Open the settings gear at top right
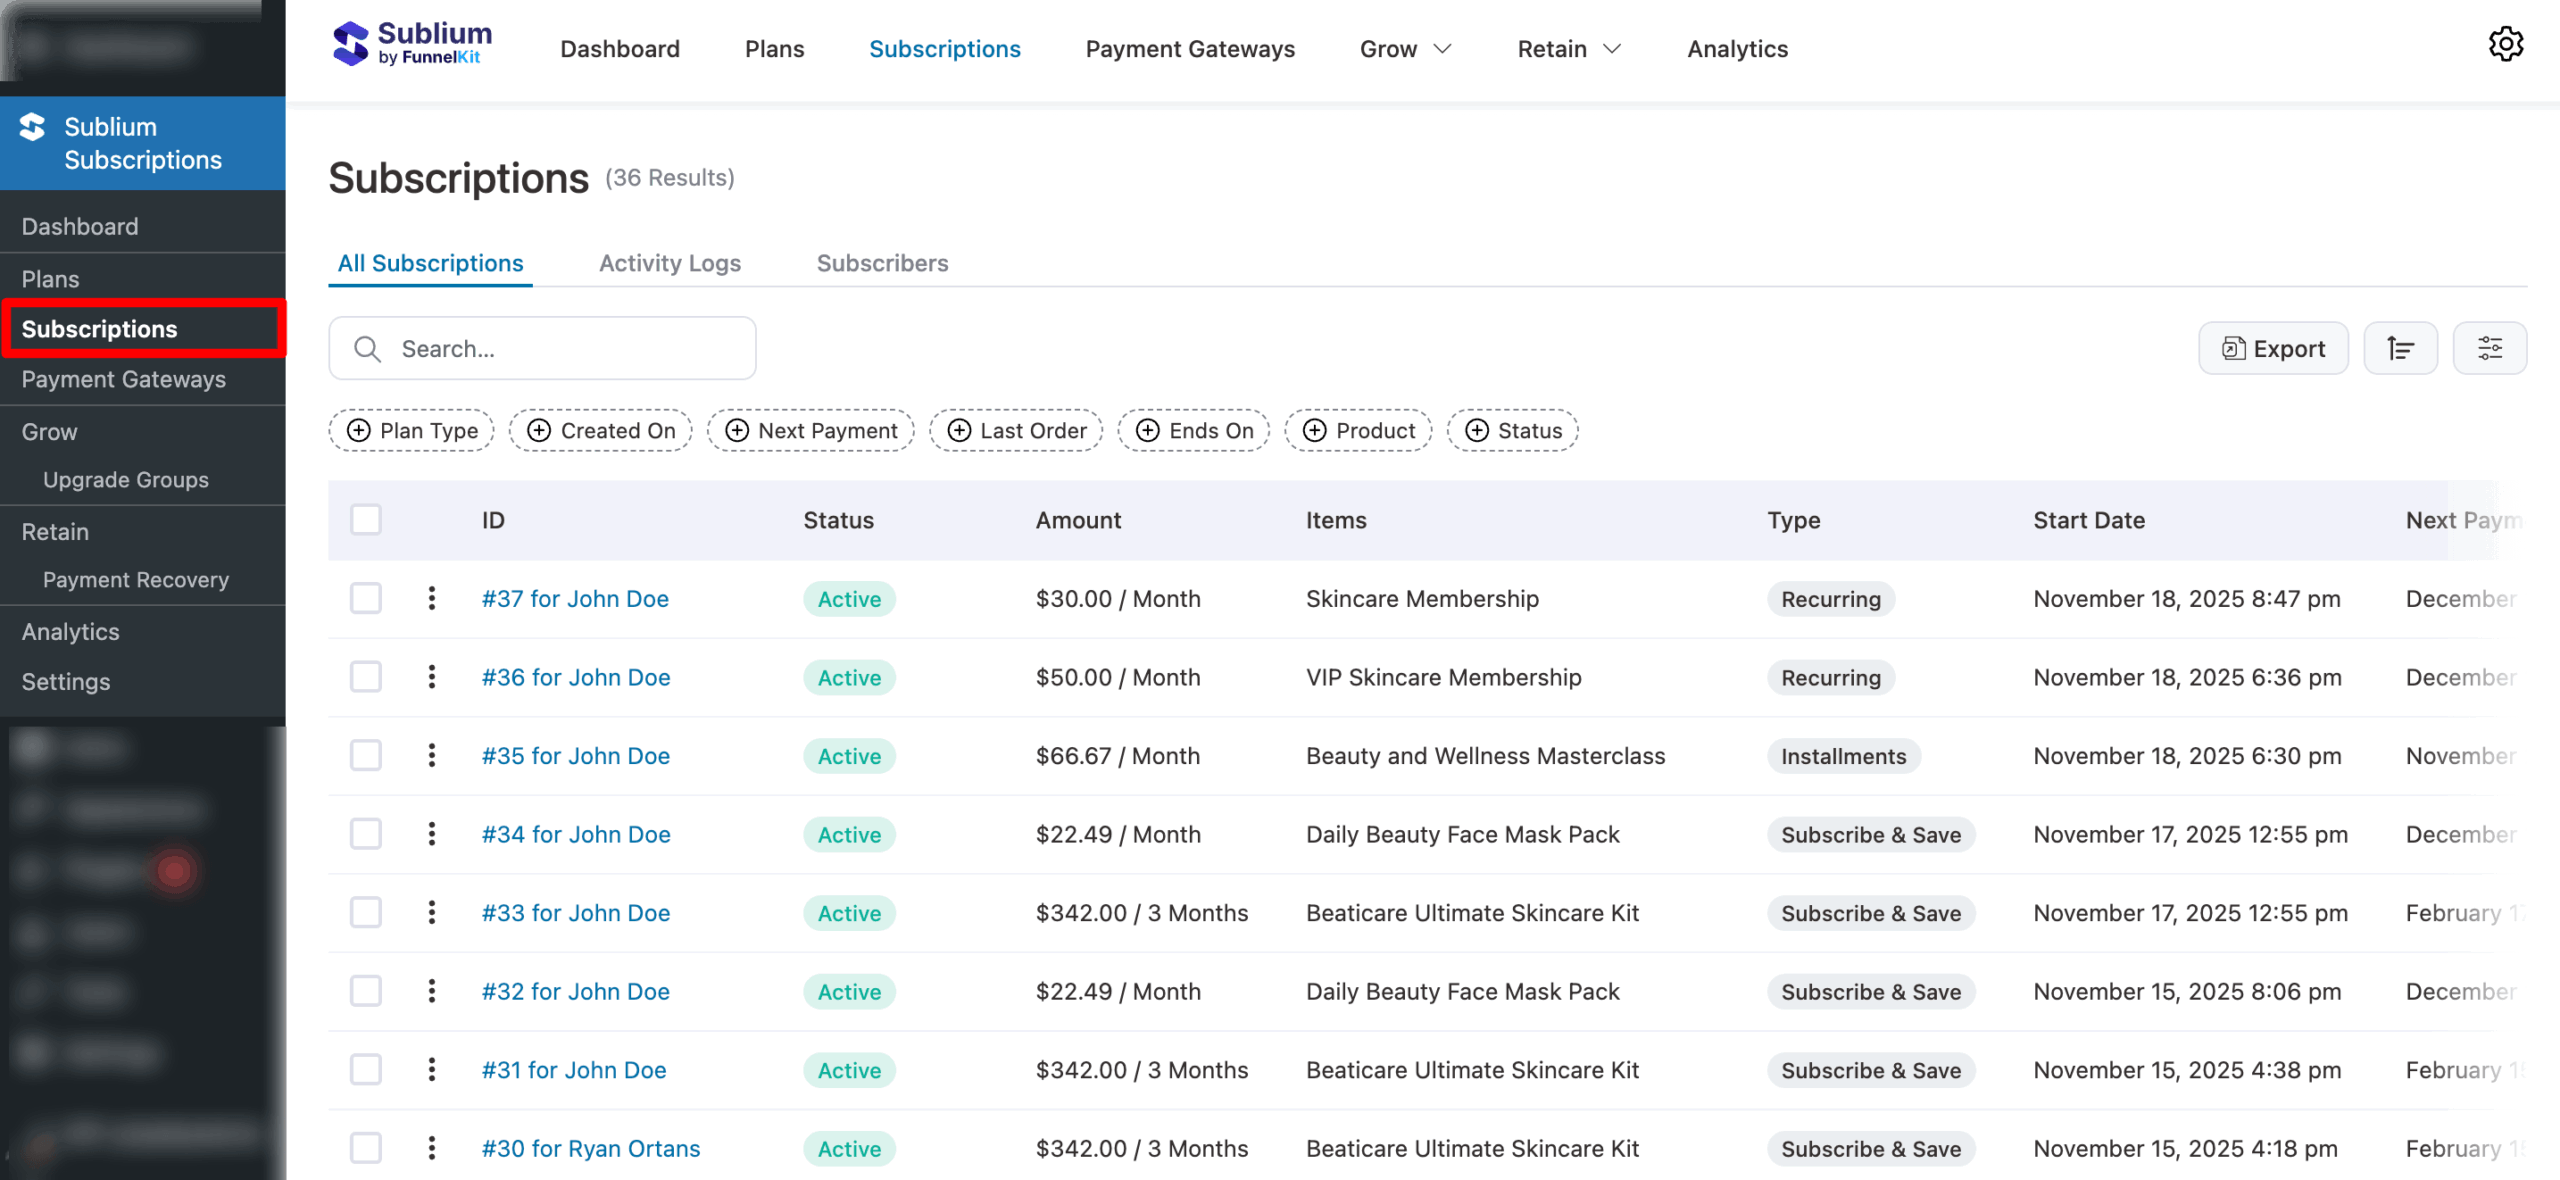 point(2507,44)
